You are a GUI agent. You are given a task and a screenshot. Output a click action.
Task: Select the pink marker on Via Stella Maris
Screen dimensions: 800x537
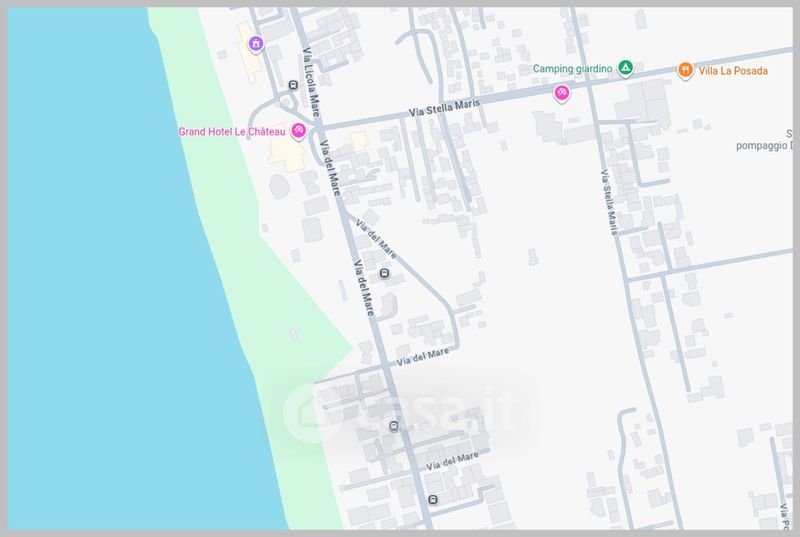coord(562,94)
